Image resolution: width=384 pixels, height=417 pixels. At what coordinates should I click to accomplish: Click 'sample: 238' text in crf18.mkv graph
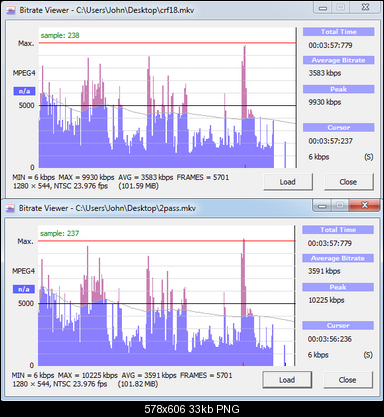(60, 35)
